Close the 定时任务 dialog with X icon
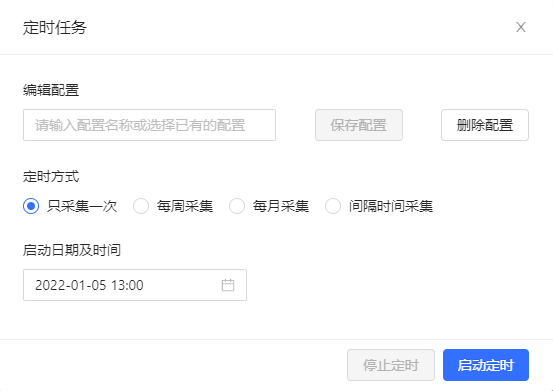This screenshot has width=553, height=391. (x=521, y=27)
